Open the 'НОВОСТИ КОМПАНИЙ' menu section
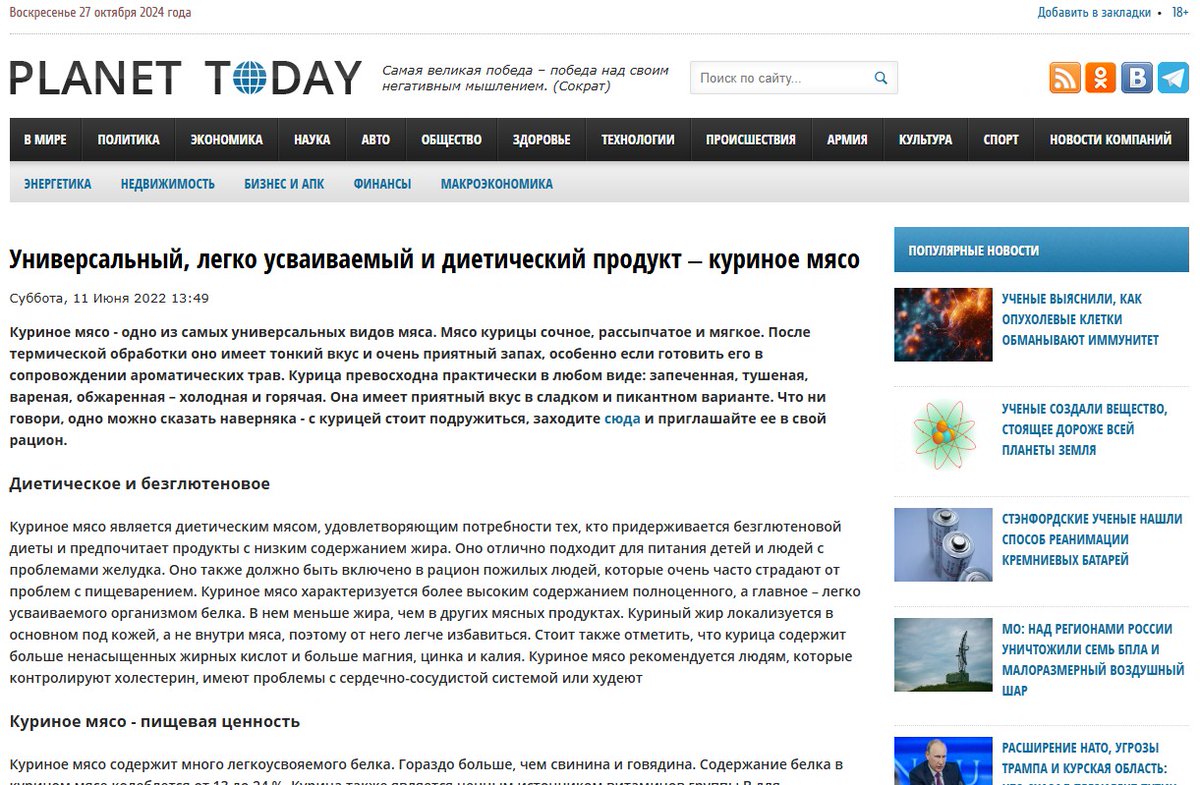The height and width of the screenshot is (785, 1200). pos(1110,140)
